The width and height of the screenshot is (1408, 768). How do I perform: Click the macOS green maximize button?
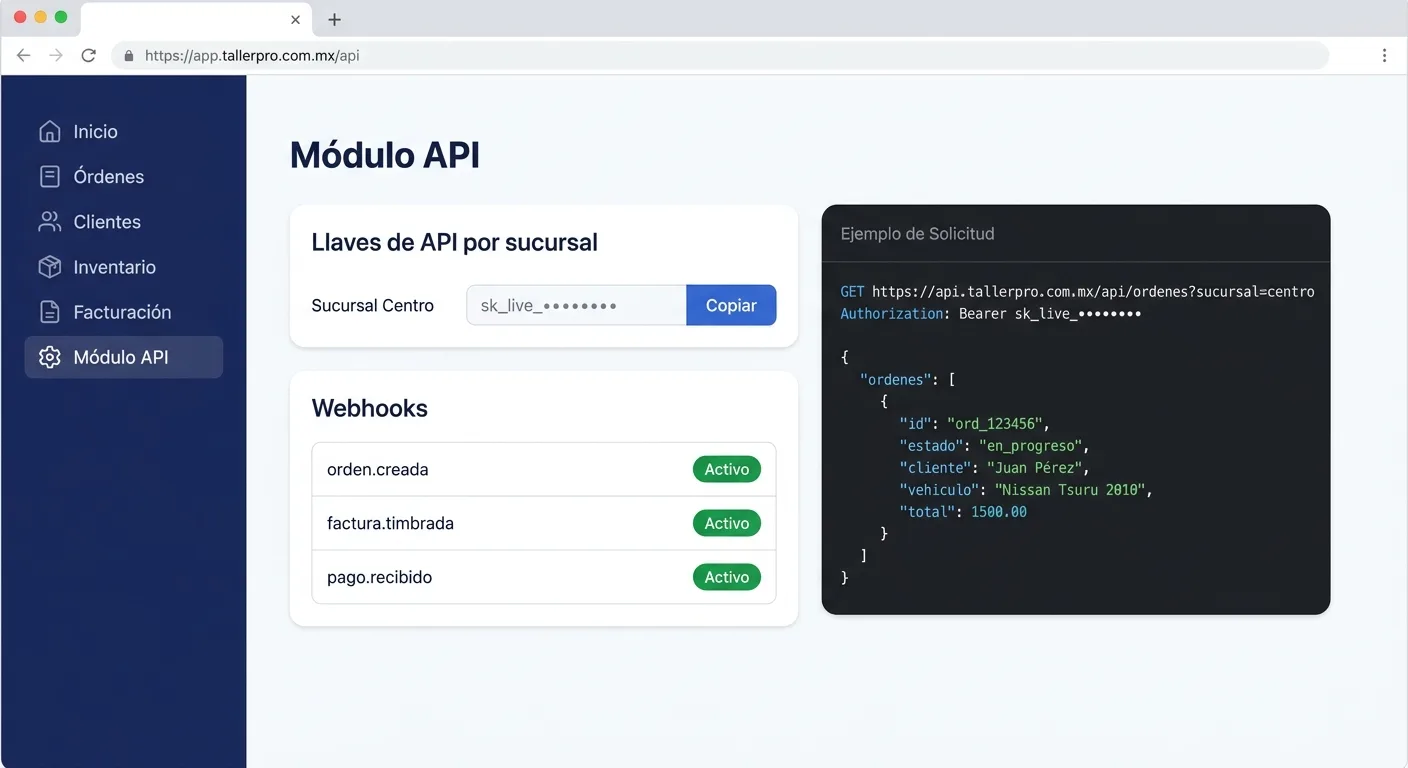click(x=61, y=17)
